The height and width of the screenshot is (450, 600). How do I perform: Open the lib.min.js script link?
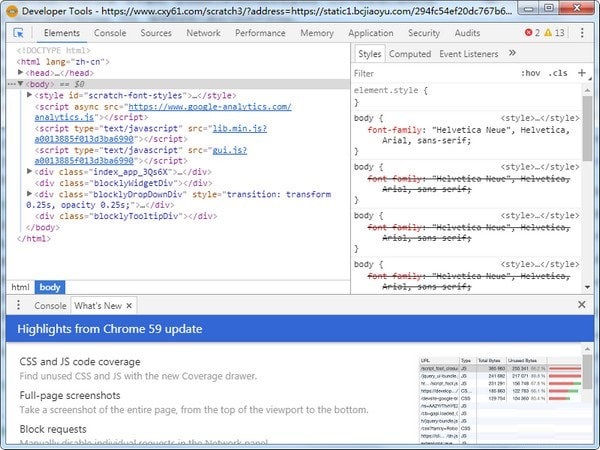239,128
